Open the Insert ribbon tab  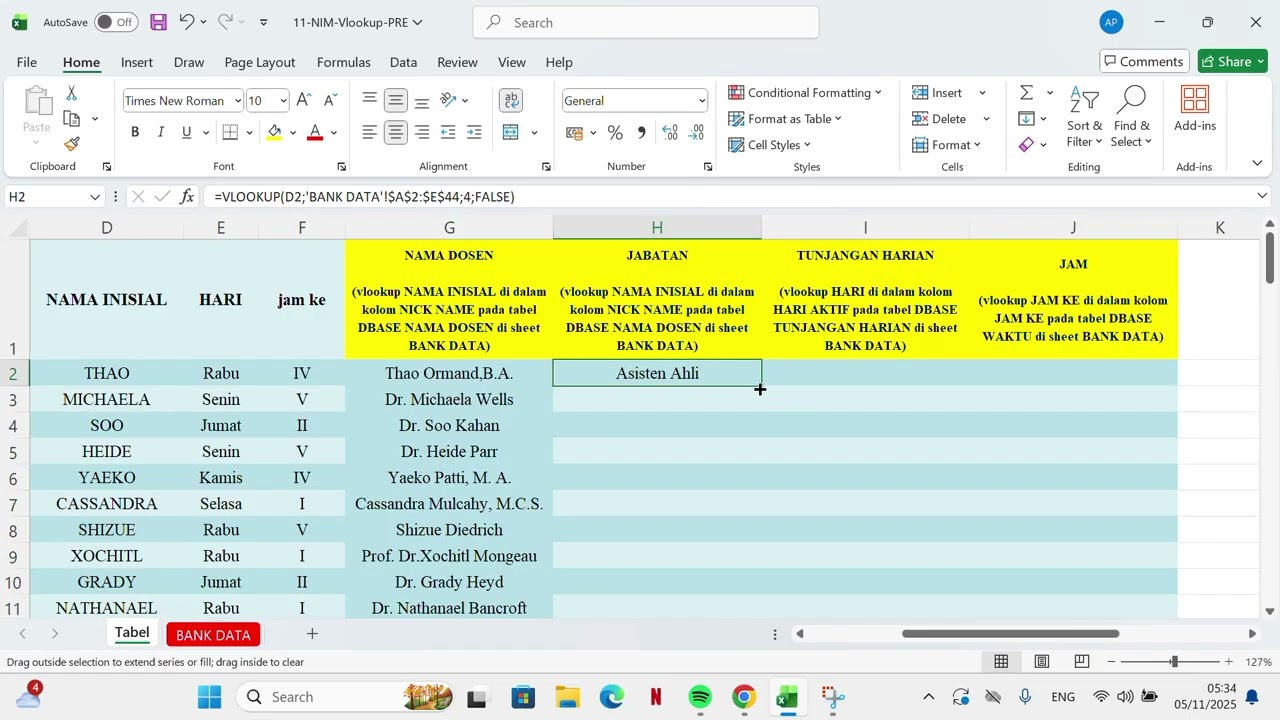tap(137, 62)
